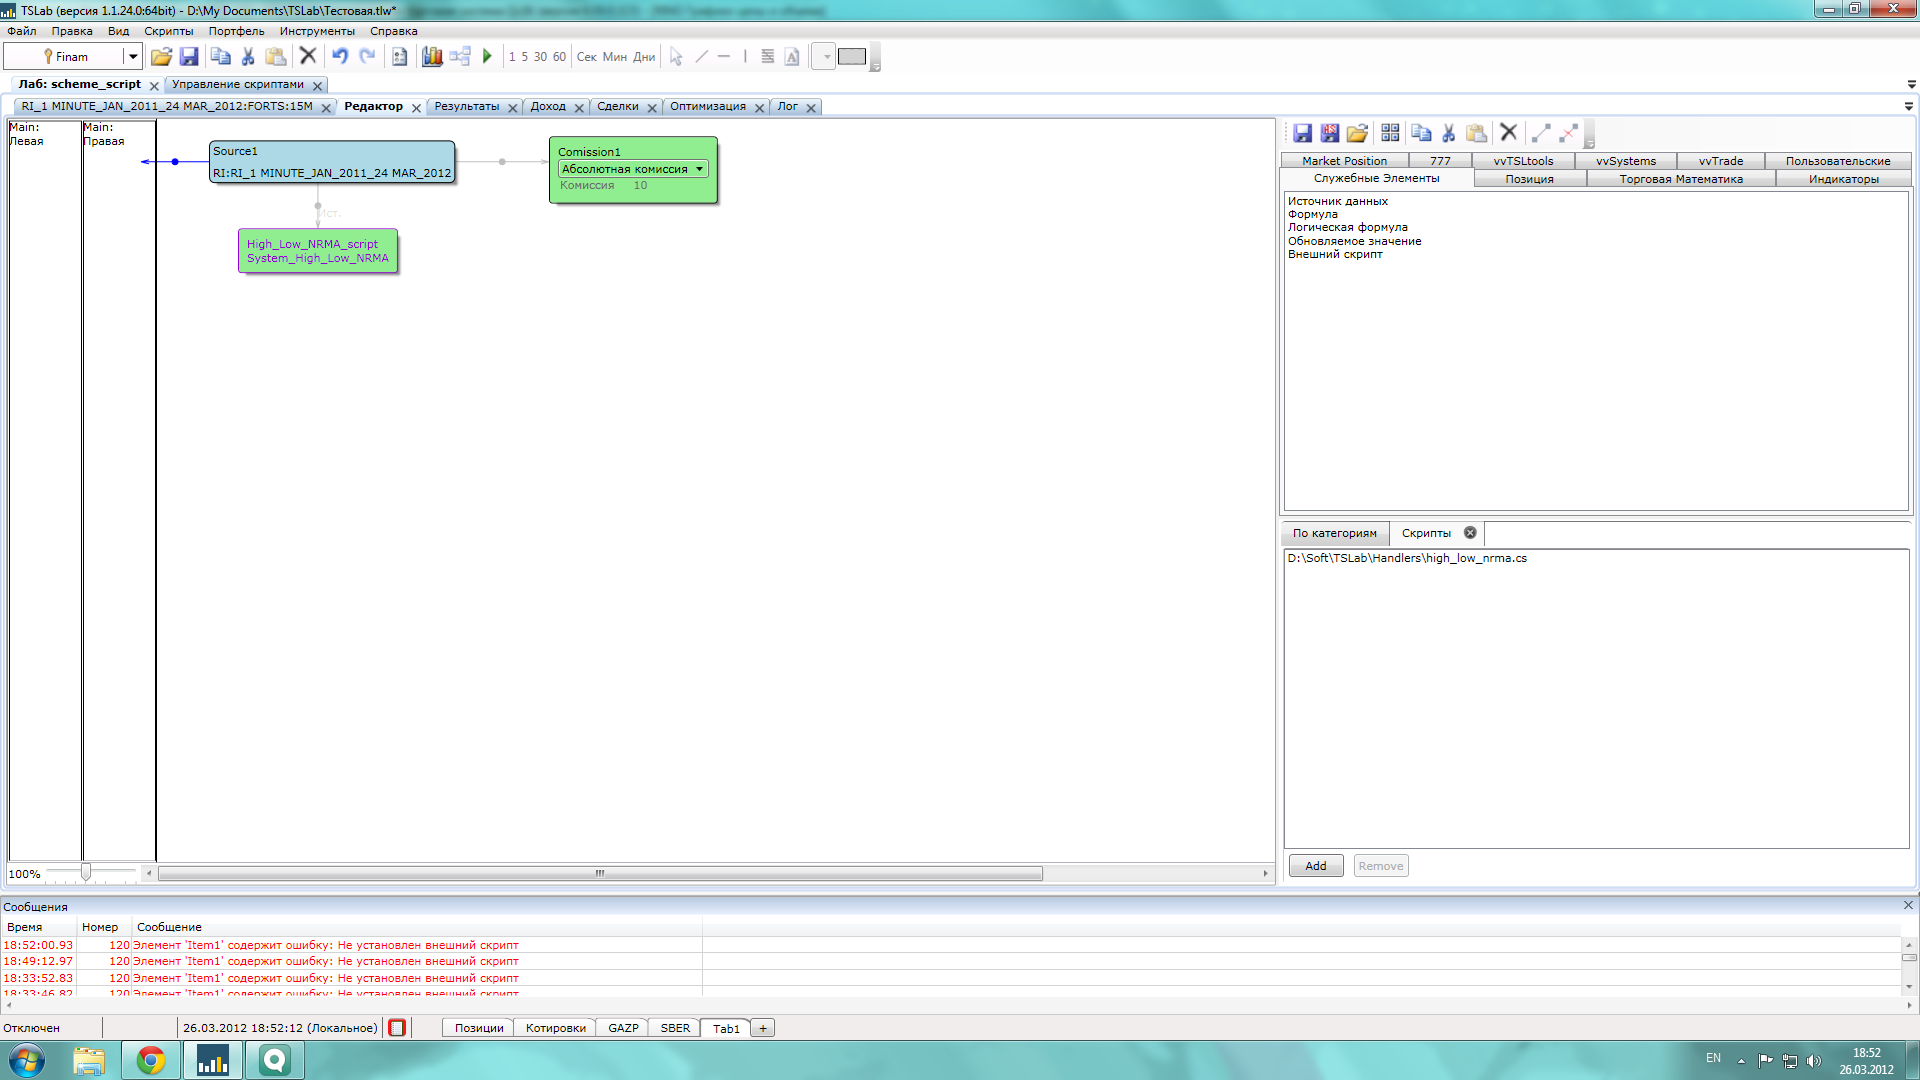Open the Finam data source dropdown
Image resolution: width=1920 pixels, height=1080 pixels.
pyautogui.click(x=132, y=57)
